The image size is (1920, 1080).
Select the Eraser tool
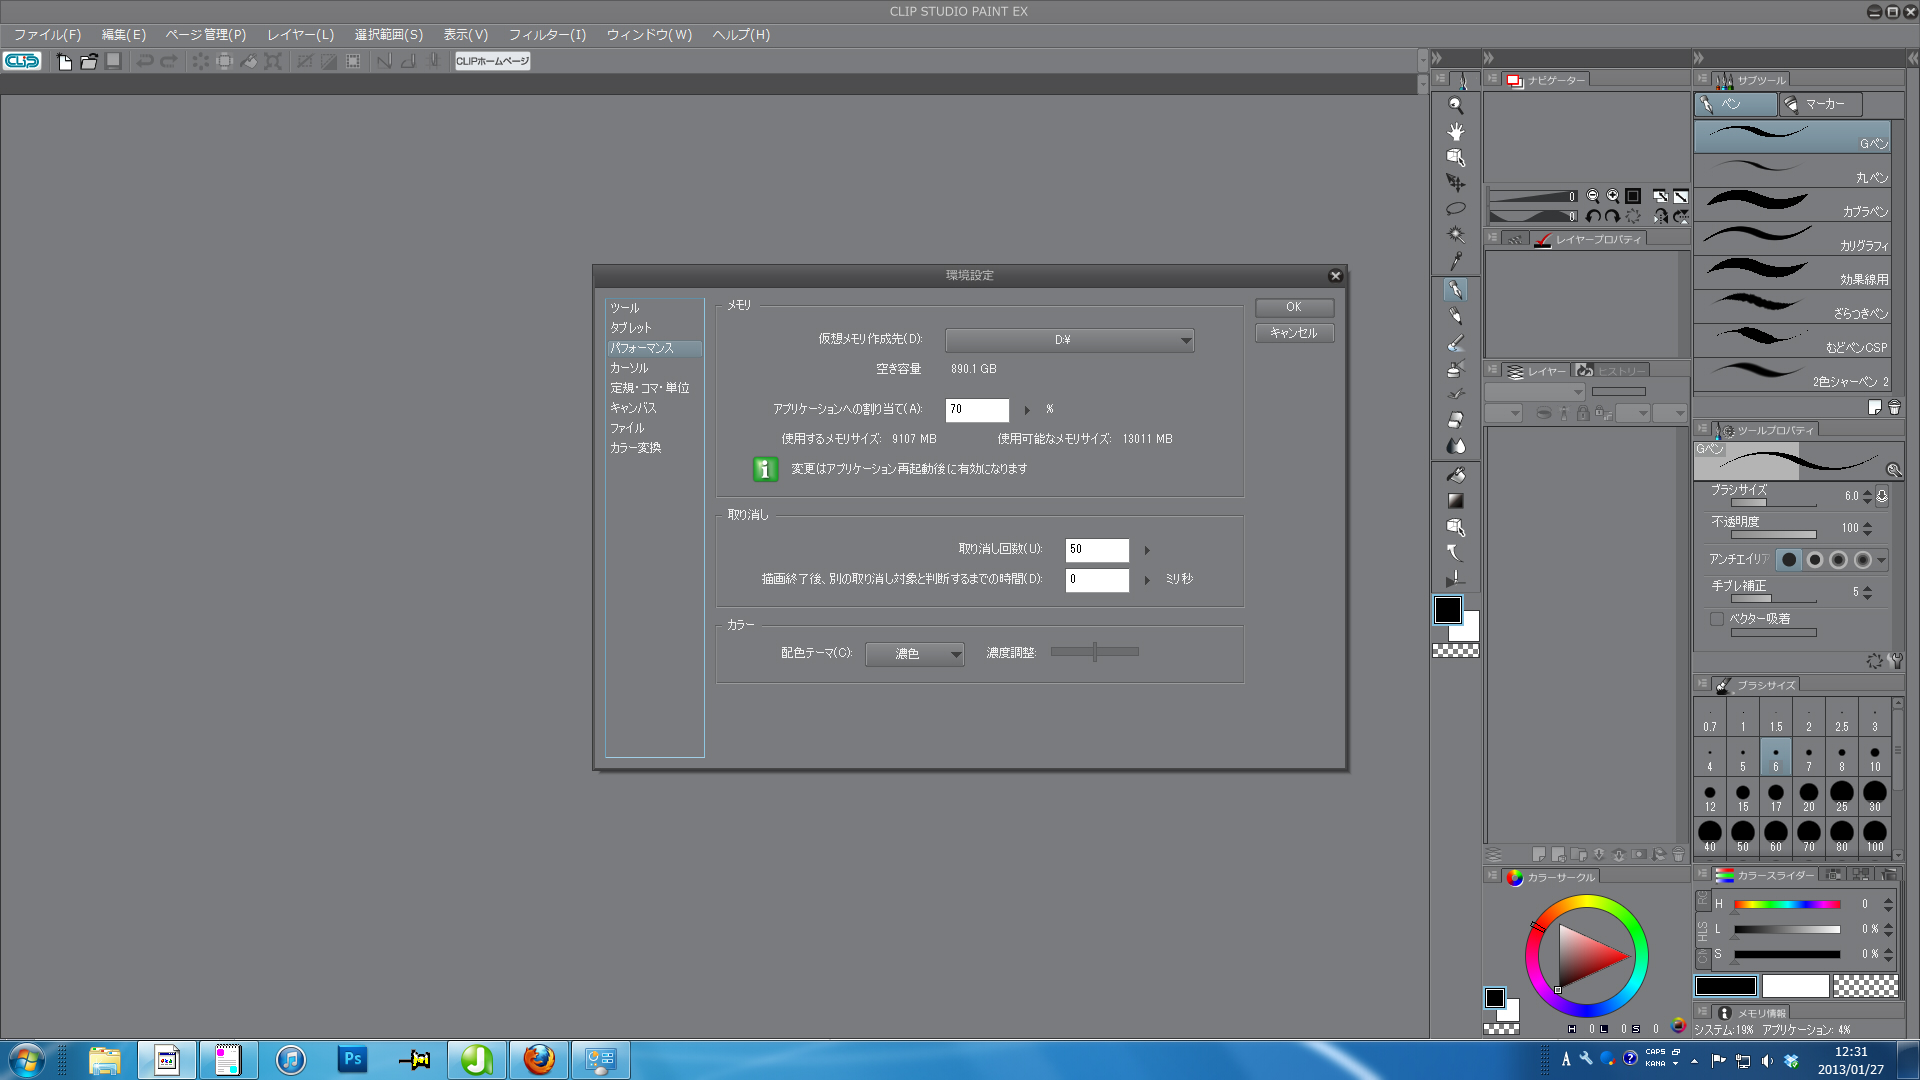[1456, 420]
